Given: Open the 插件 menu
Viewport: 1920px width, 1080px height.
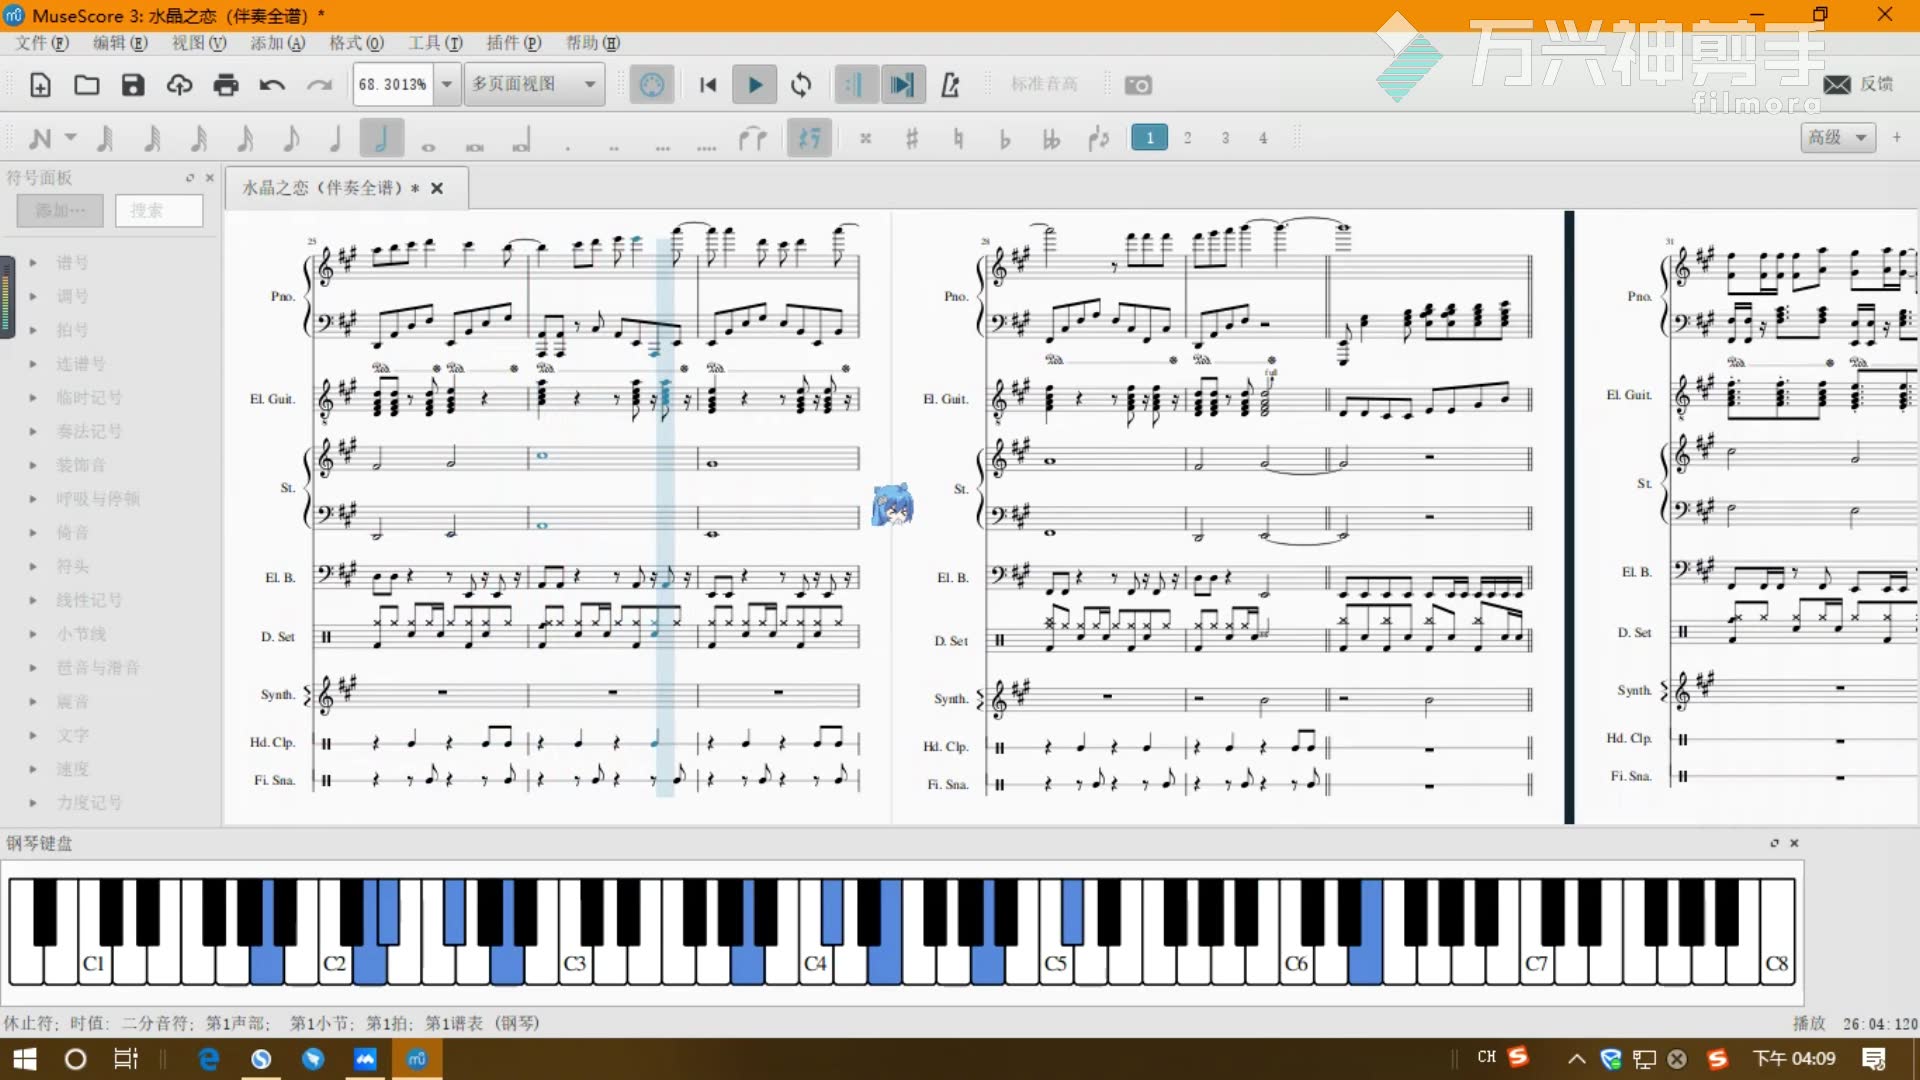Looking at the screenshot, I should tap(513, 43).
